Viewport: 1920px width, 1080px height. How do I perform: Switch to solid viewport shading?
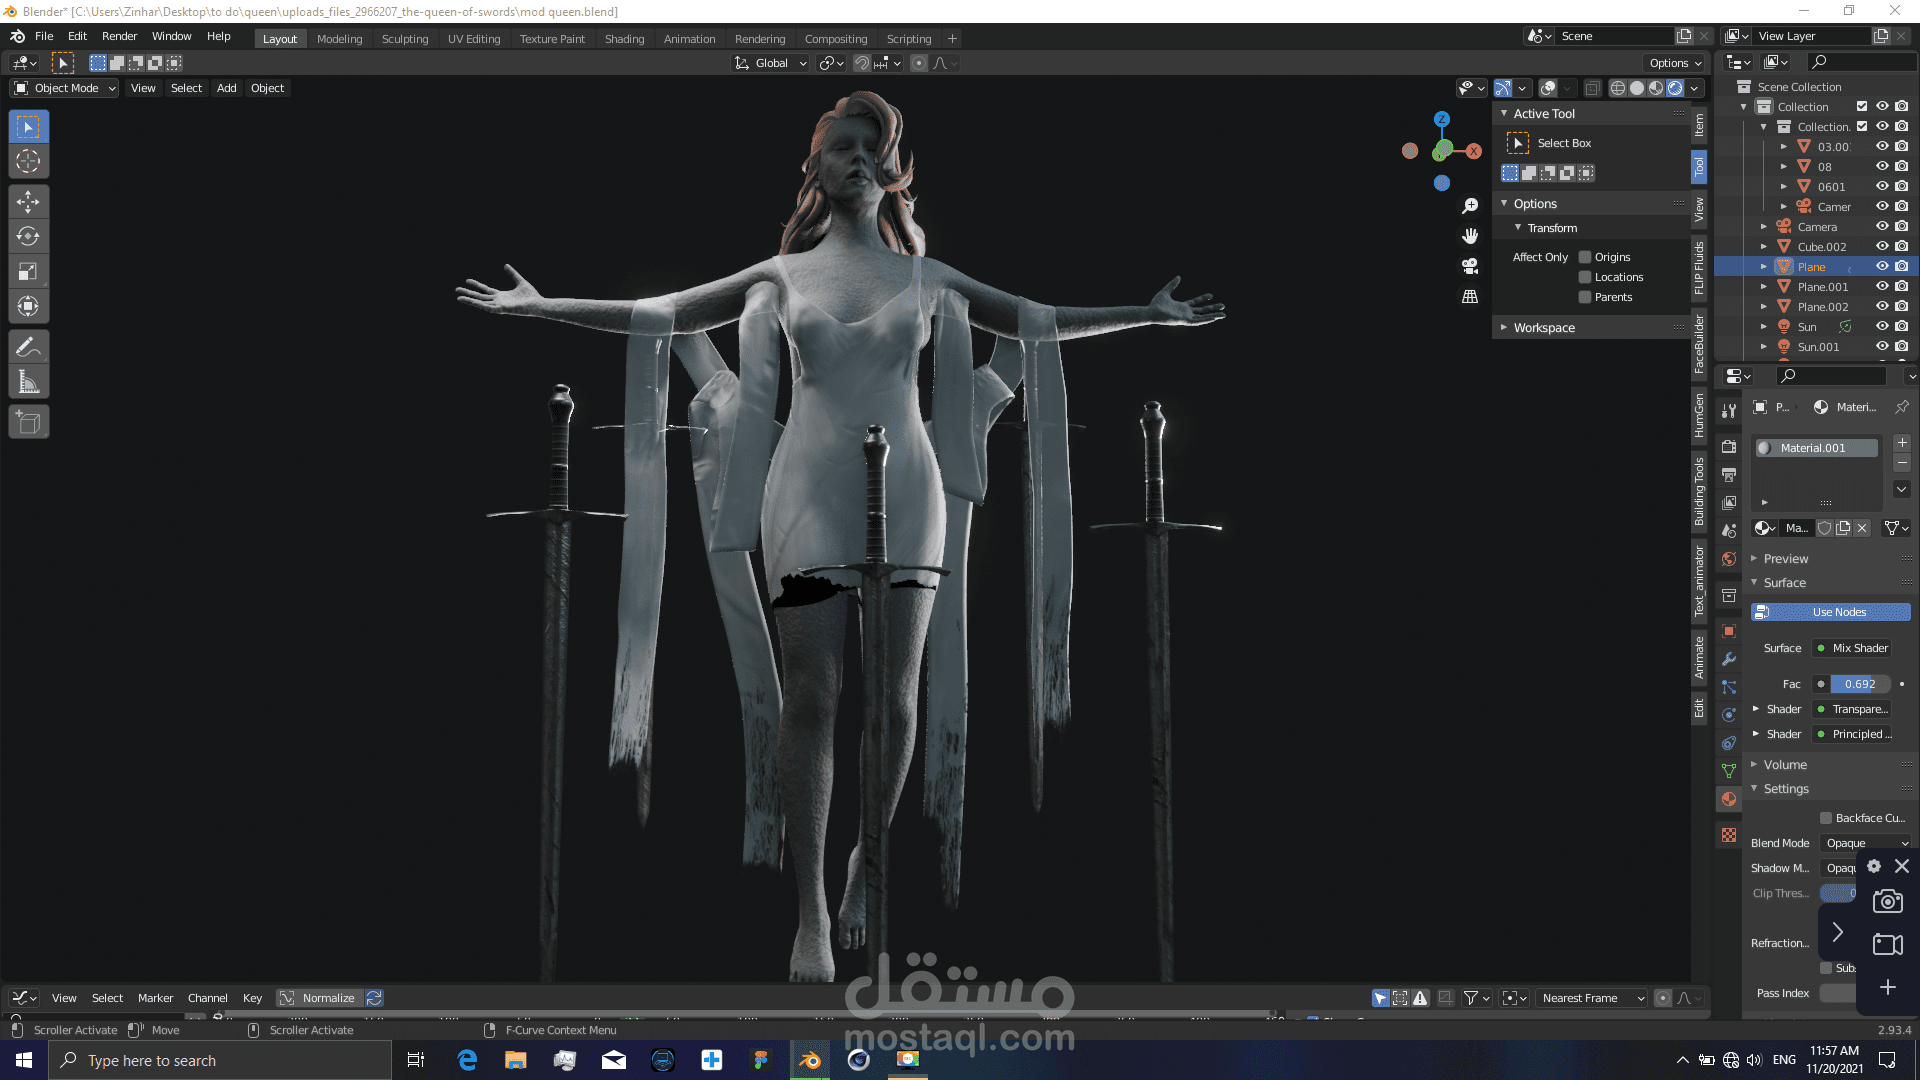coord(1637,88)
